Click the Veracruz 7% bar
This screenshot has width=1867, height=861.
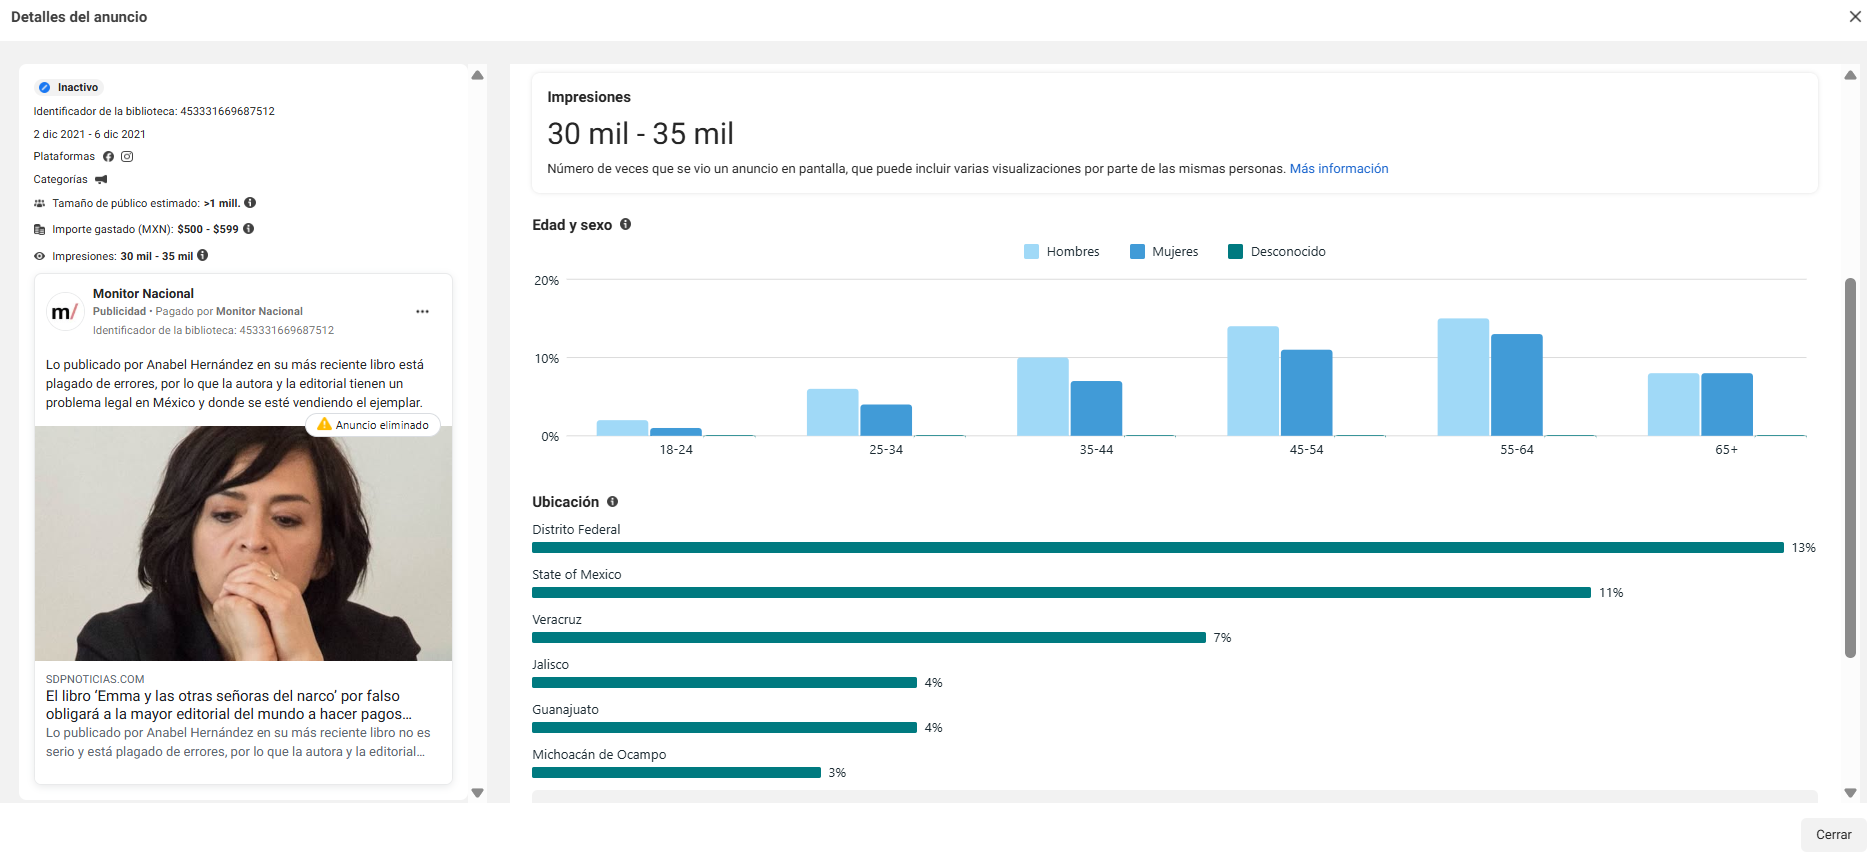[869, 638]
